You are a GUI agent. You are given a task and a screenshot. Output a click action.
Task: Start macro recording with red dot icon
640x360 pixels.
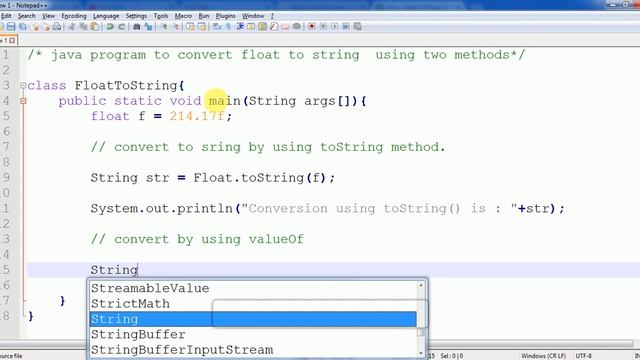tap(311, 27)
